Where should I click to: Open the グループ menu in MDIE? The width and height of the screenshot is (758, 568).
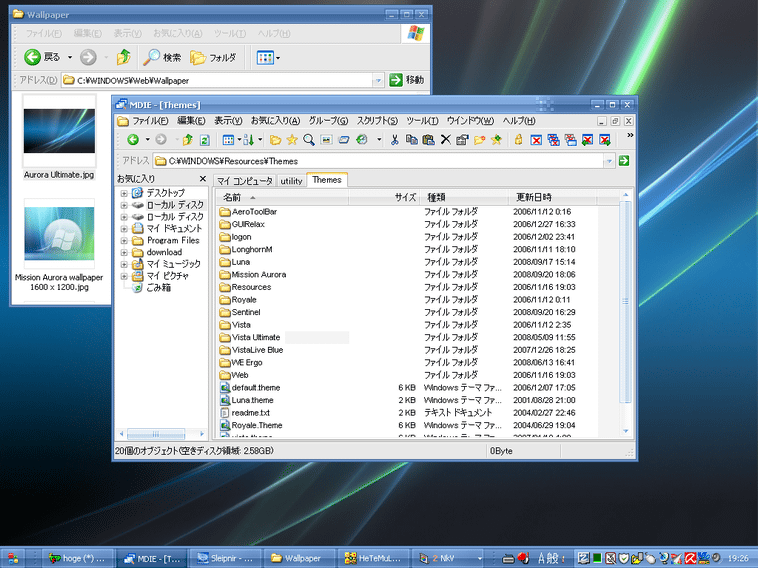[328, 121]
